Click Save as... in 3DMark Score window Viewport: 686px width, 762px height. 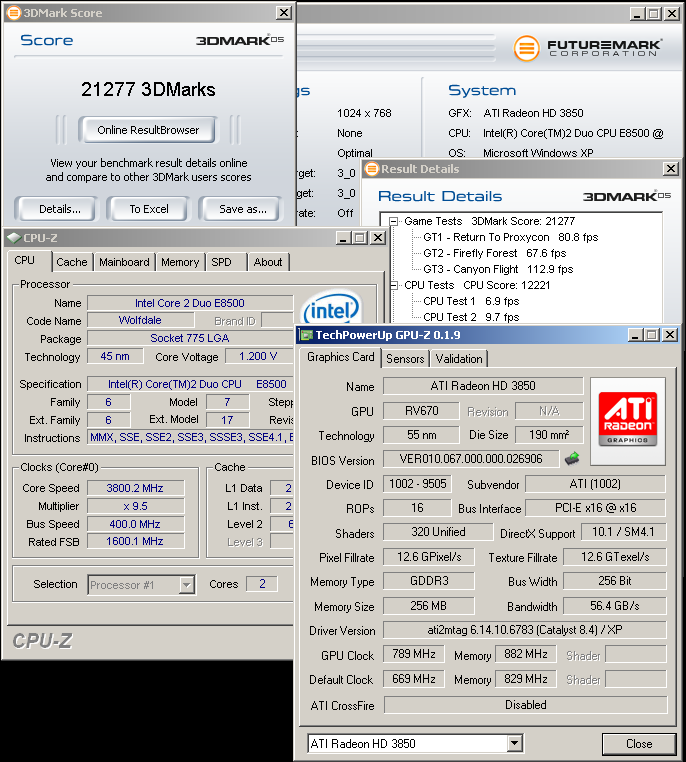[x=242, y=209]
